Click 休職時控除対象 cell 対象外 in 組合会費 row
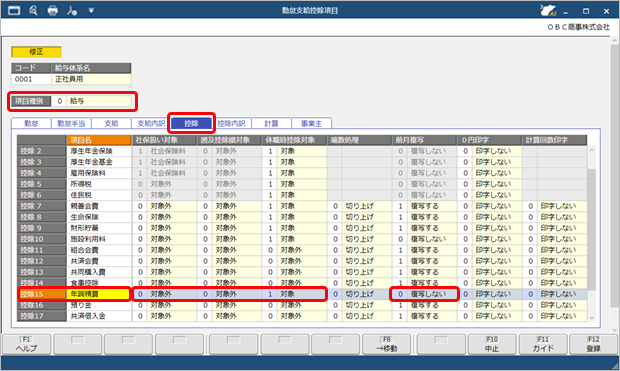 [x=302, y=250]
